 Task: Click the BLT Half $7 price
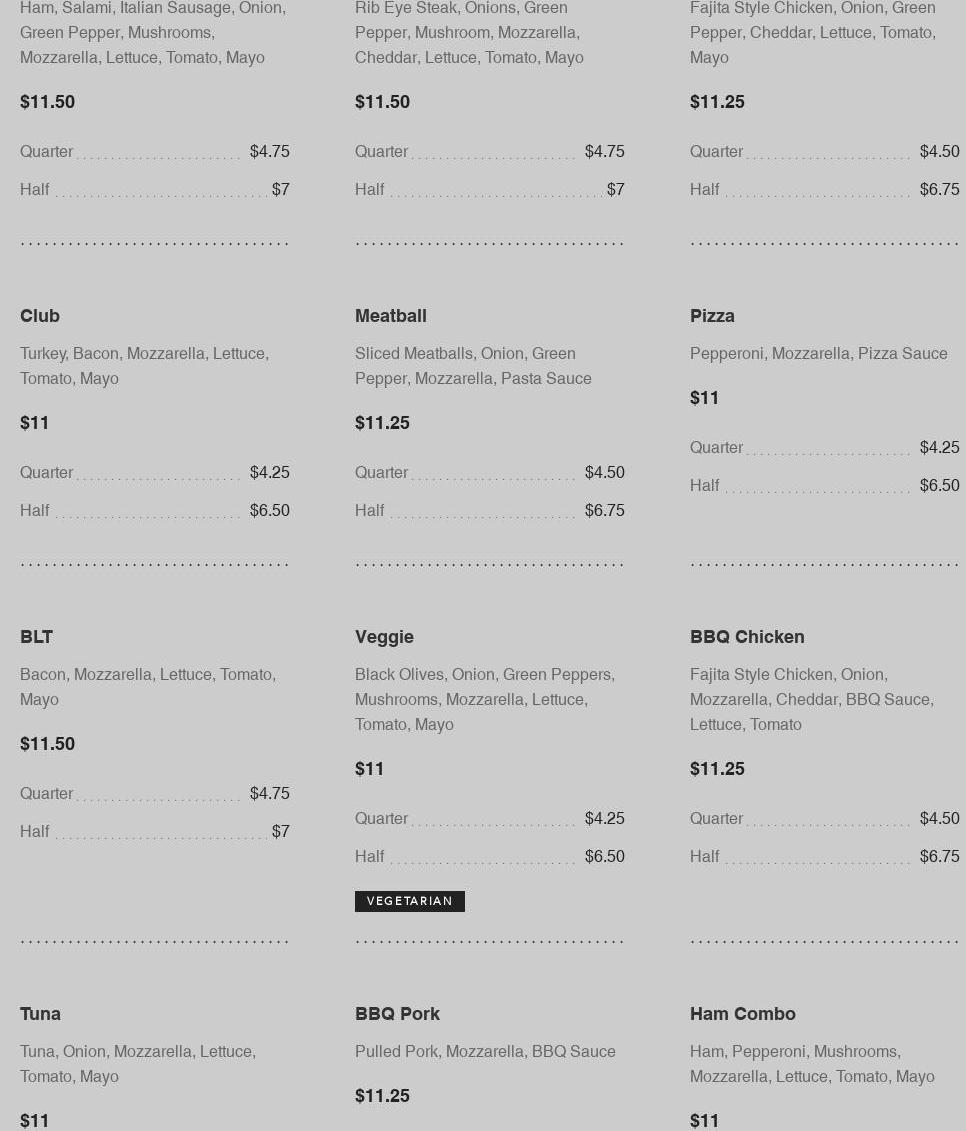coord(280,832)
